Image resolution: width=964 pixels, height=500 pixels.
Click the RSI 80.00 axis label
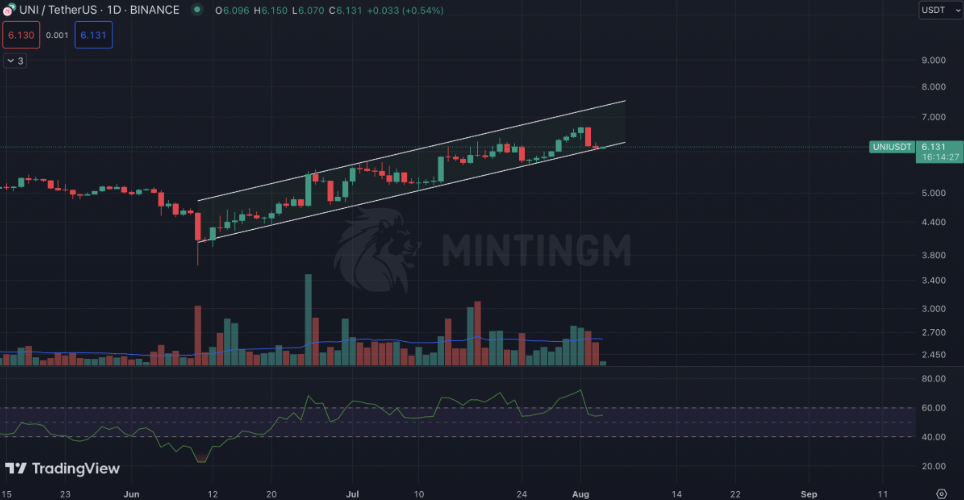point(933,379)
